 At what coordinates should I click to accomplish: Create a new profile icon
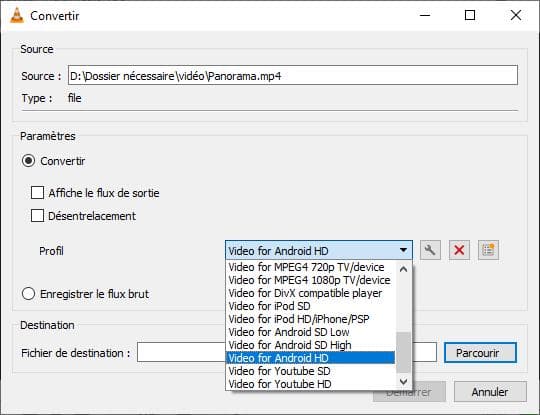point(488,250)
